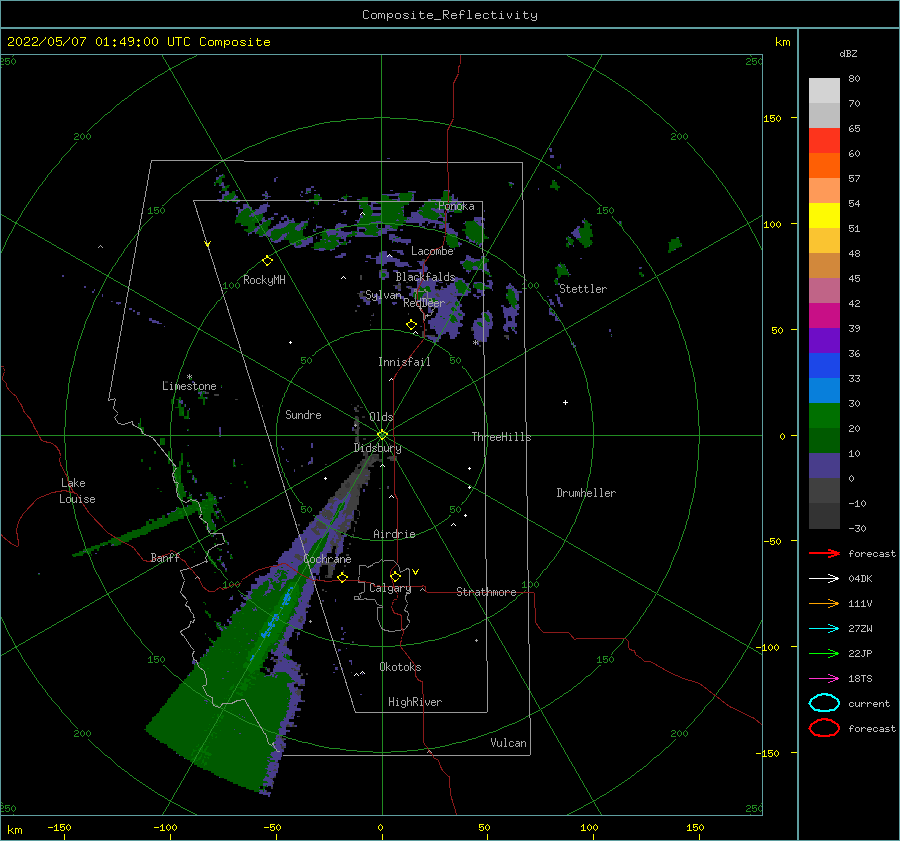
Task: Click the cyan 'current' ellipse icon
Action: click(x=824, y=703)
